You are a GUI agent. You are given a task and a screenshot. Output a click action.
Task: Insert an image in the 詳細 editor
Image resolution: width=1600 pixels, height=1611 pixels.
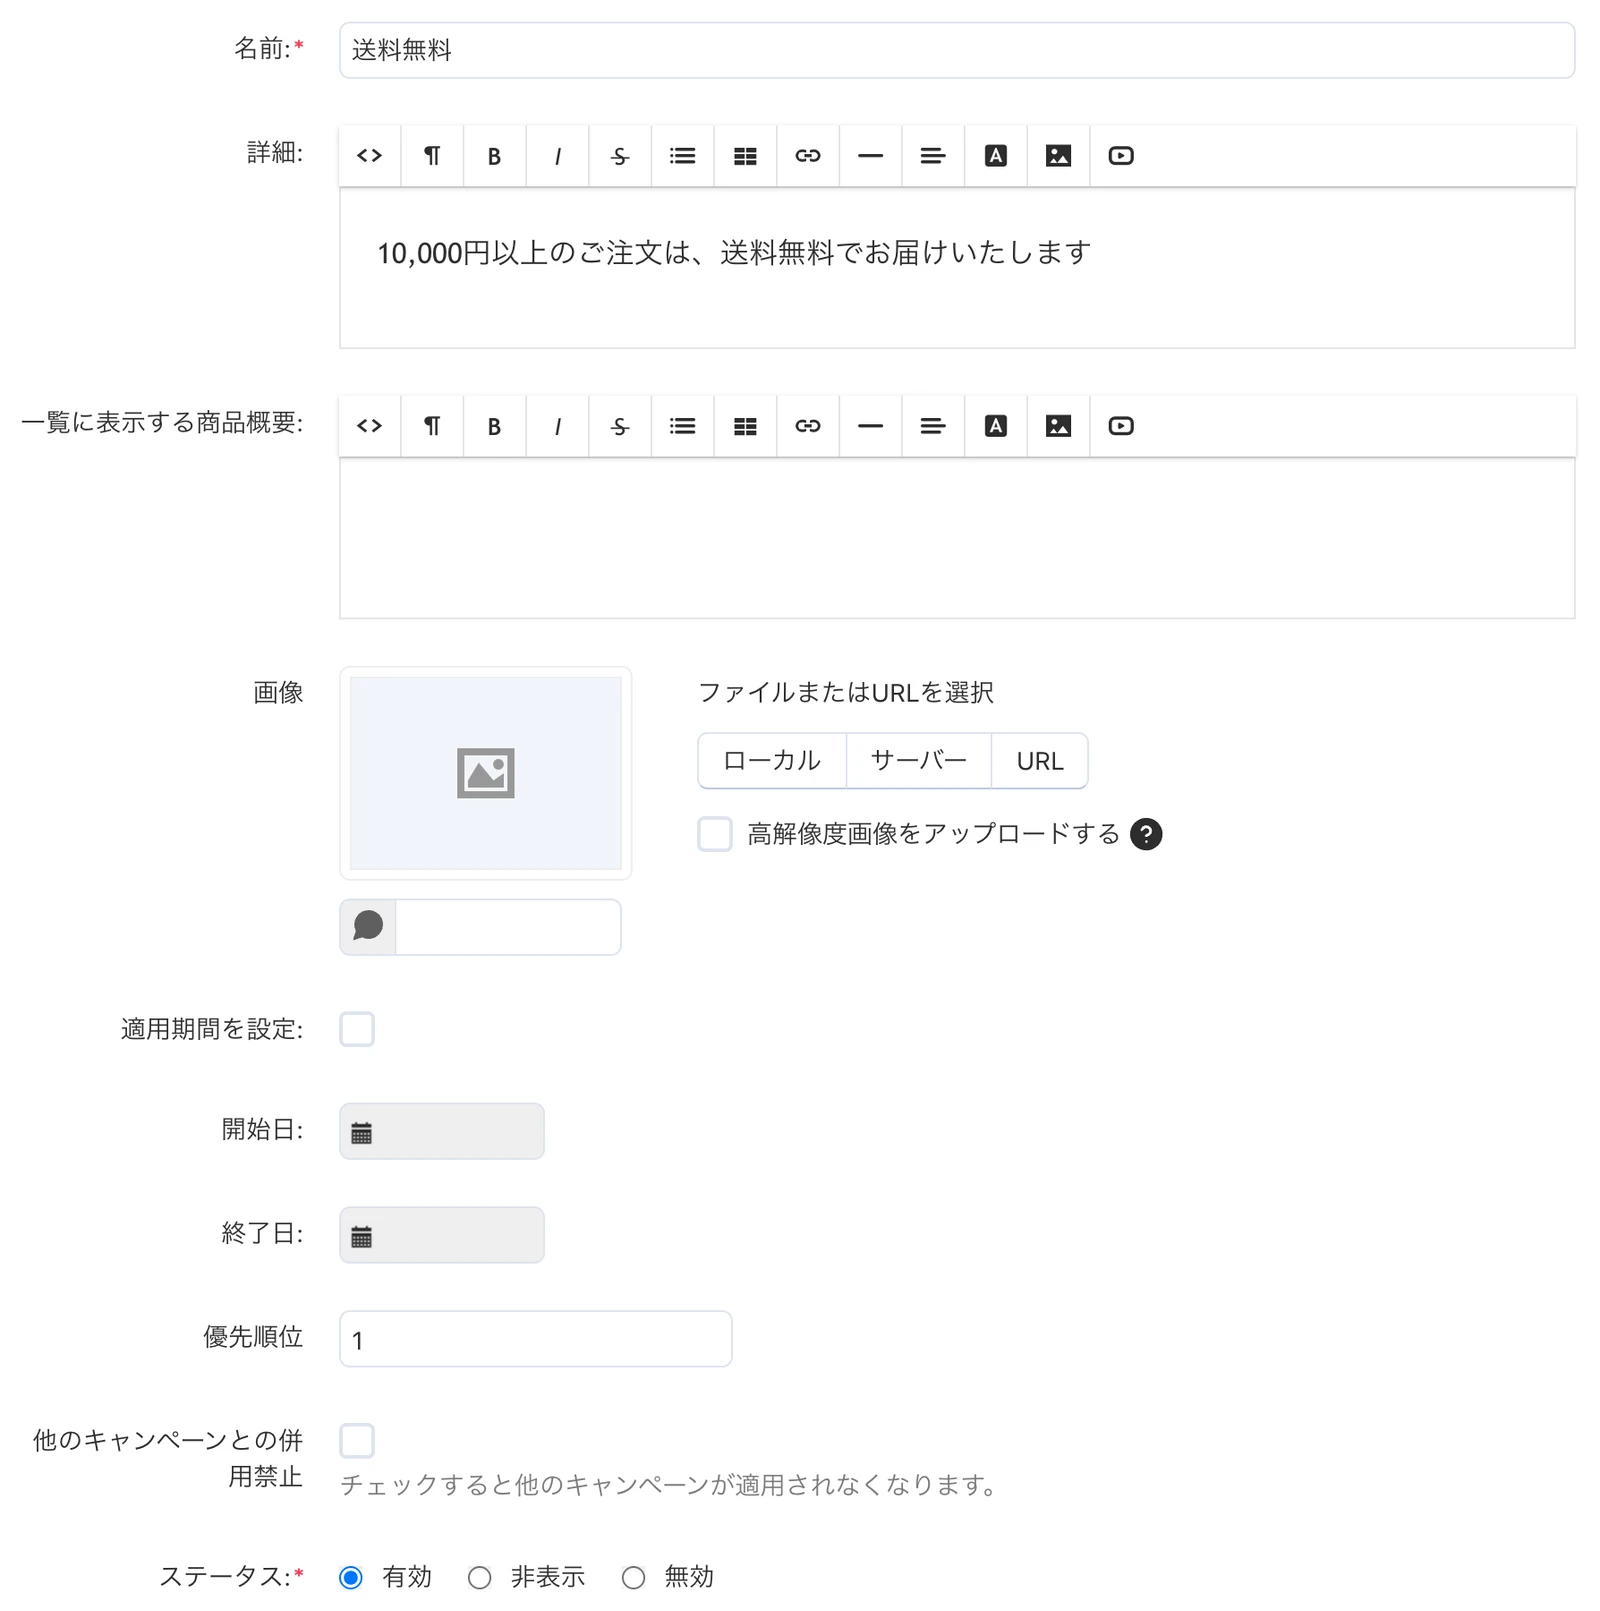pos(1058,156)
